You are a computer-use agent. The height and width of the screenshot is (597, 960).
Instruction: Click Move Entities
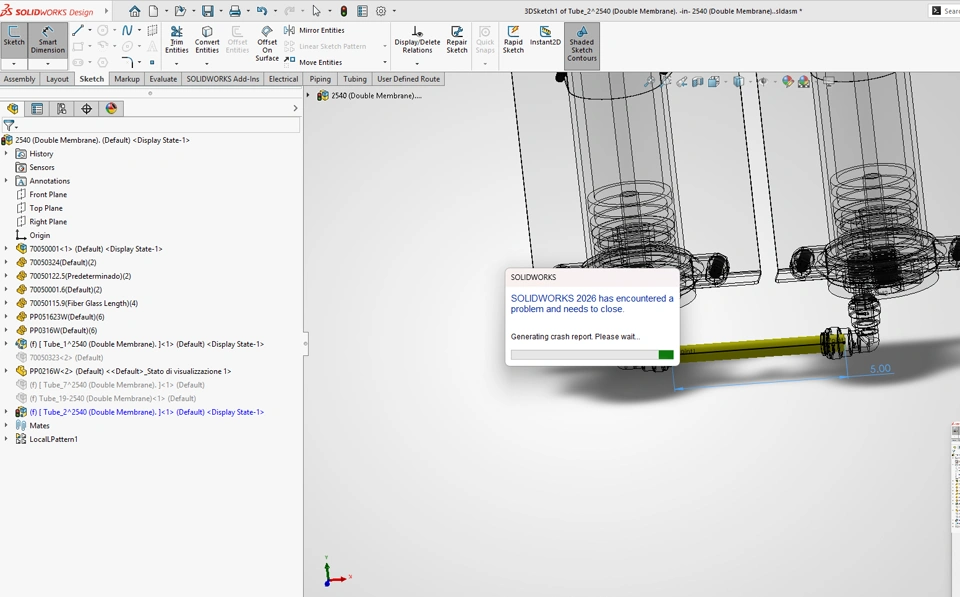point(313,62)
